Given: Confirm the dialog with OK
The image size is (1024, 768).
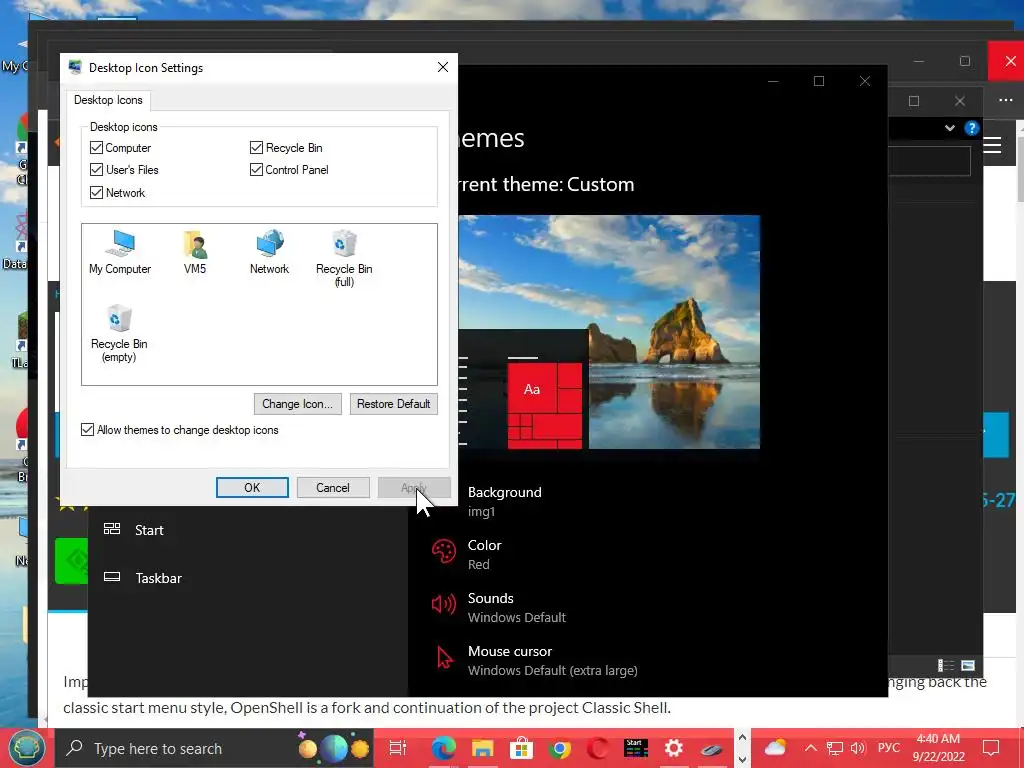Looking at the screenshot, I should 252,488.
